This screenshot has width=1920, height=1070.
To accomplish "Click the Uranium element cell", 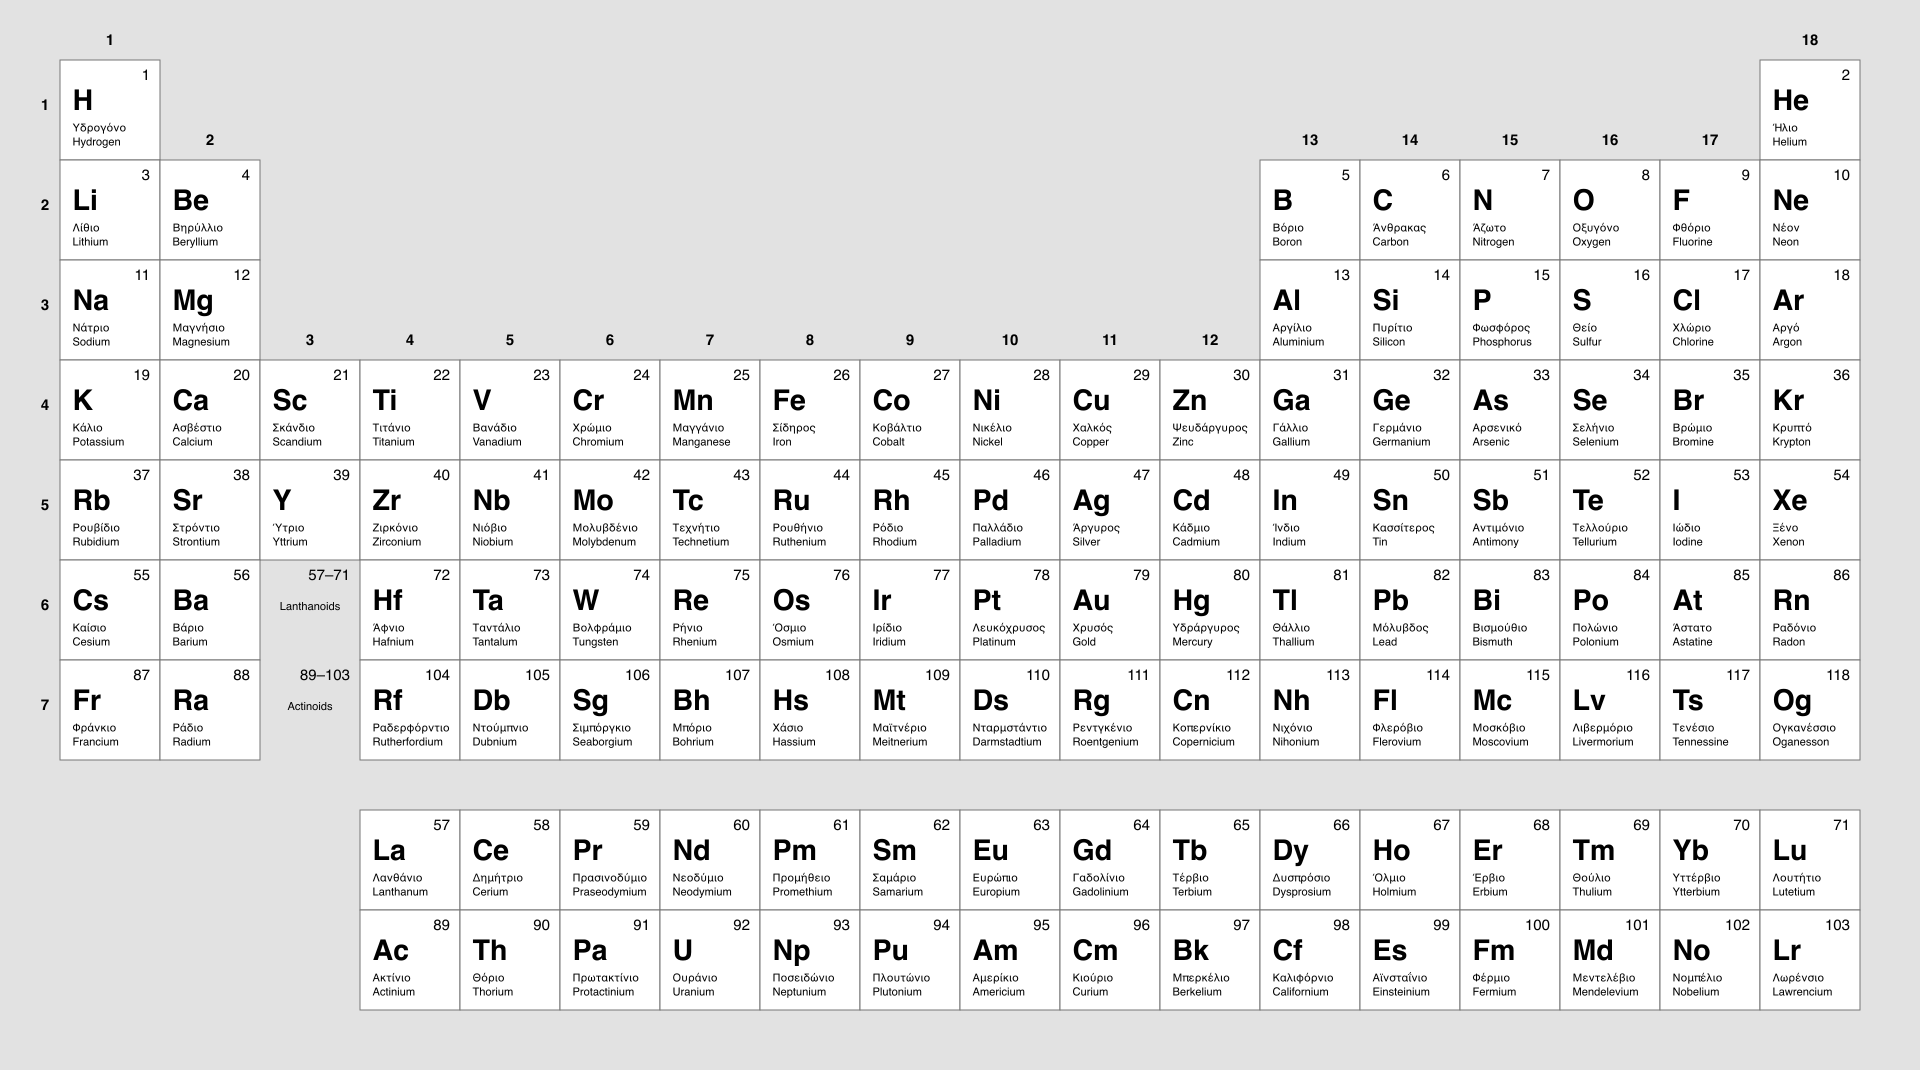I will (x=710, y=960).
